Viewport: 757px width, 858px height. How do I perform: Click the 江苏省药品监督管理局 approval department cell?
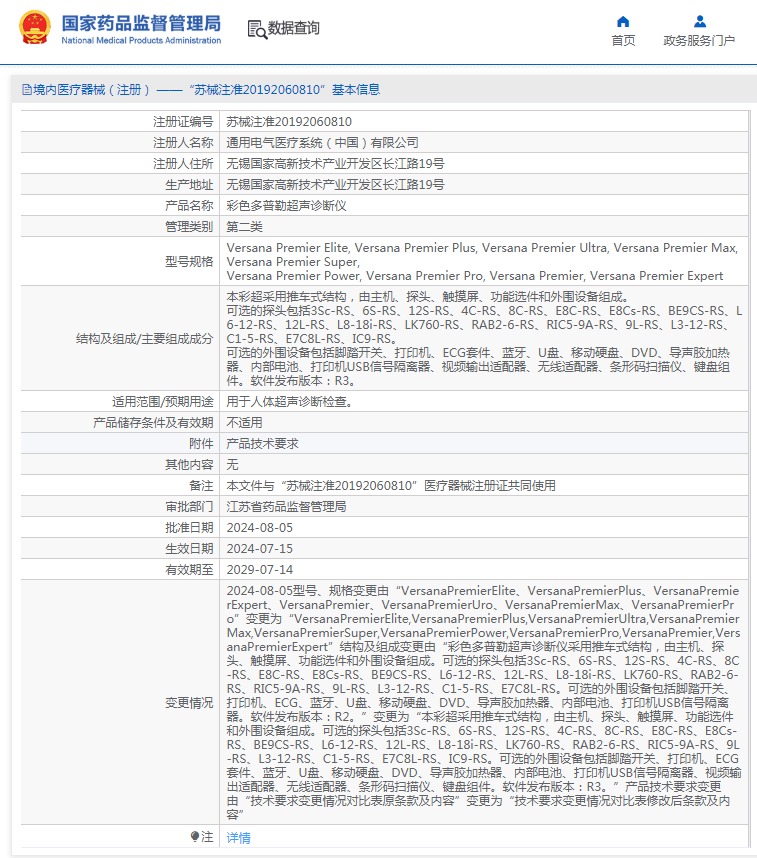point(286,506)
